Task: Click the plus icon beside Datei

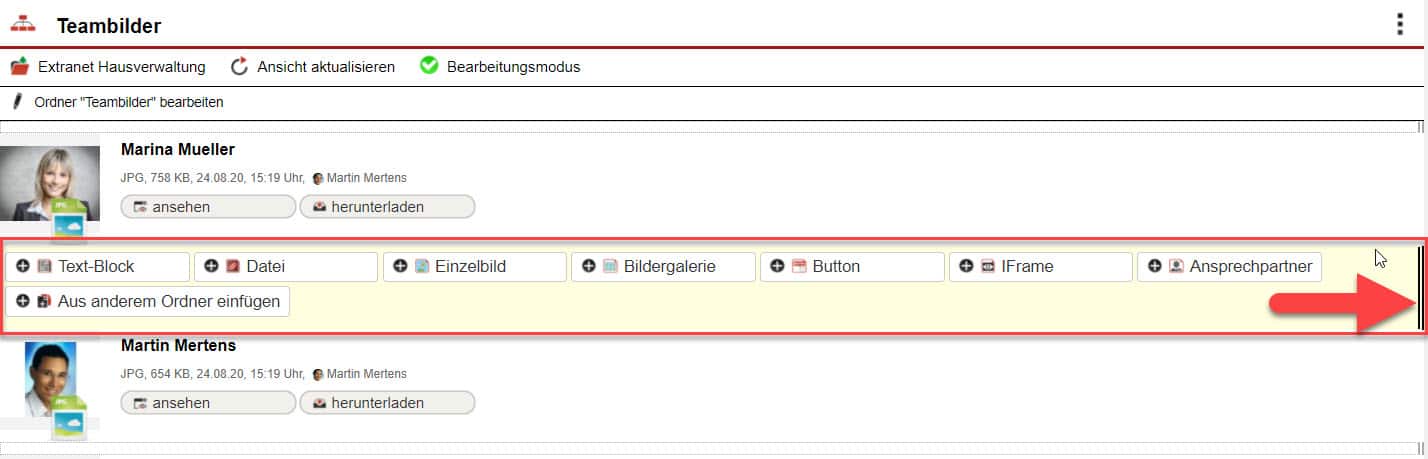Action: tap(211, 267)
